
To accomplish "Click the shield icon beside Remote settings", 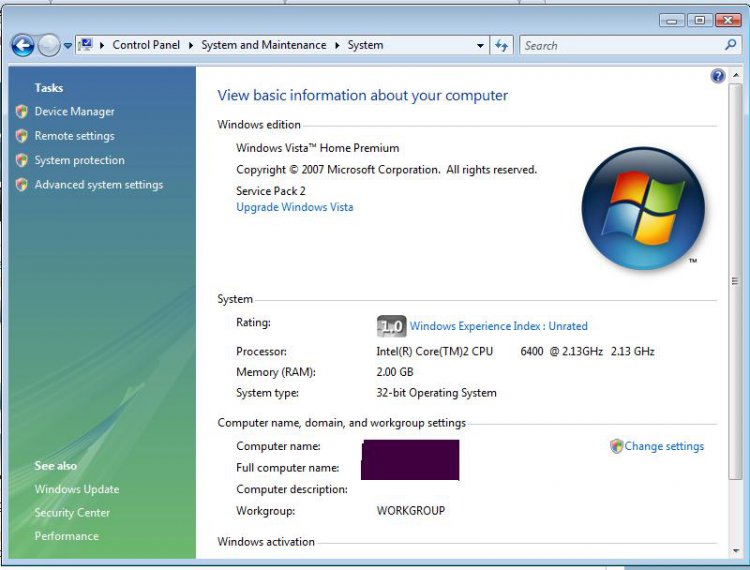I will click(x=22, y=136).
